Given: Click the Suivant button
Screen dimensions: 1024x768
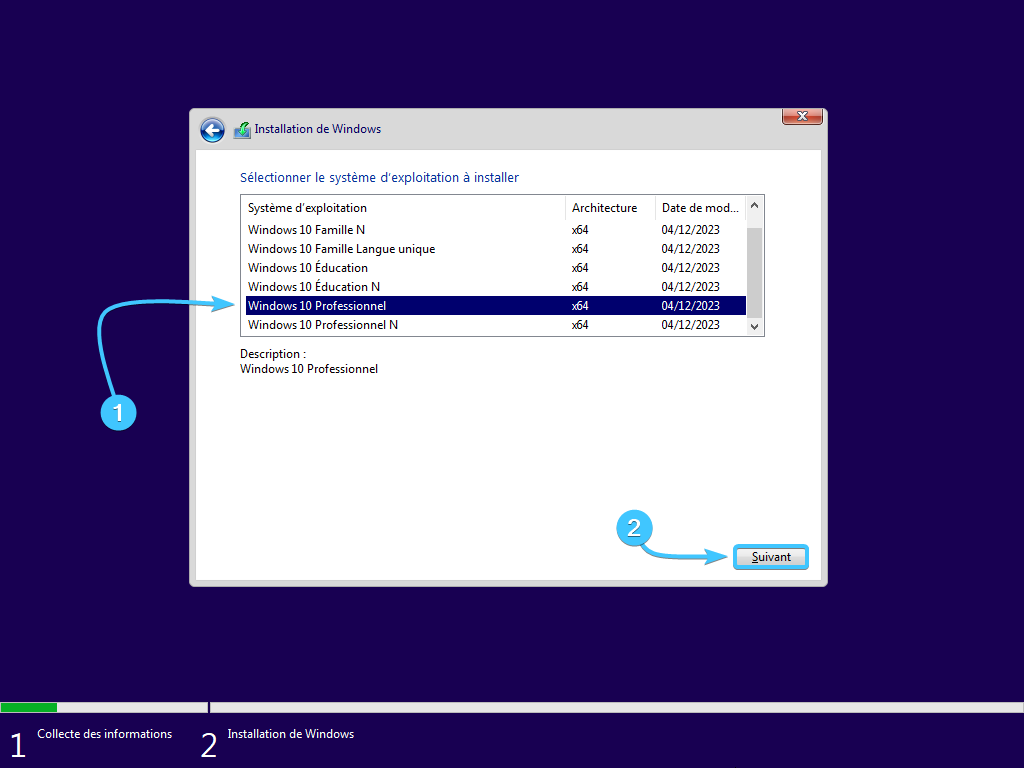Looking at the screenshot, I should click(x=771, y=557).
